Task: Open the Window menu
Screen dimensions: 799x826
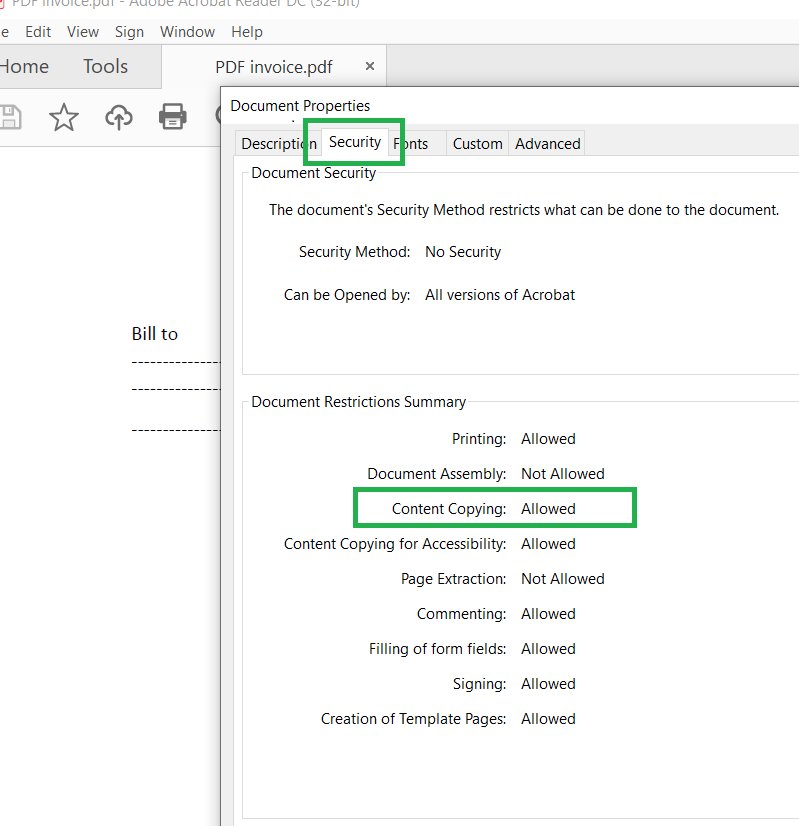Action: 187,32
